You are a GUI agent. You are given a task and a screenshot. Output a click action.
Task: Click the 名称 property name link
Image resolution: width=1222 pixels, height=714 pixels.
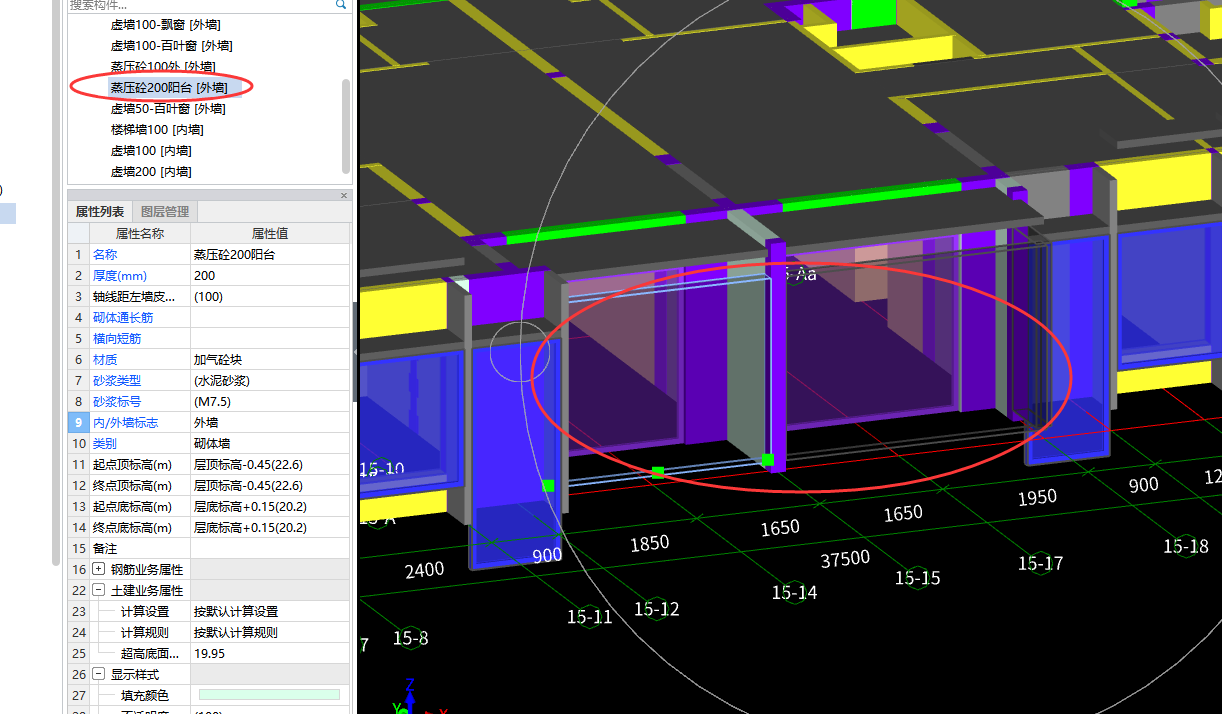tap(104, 254)
